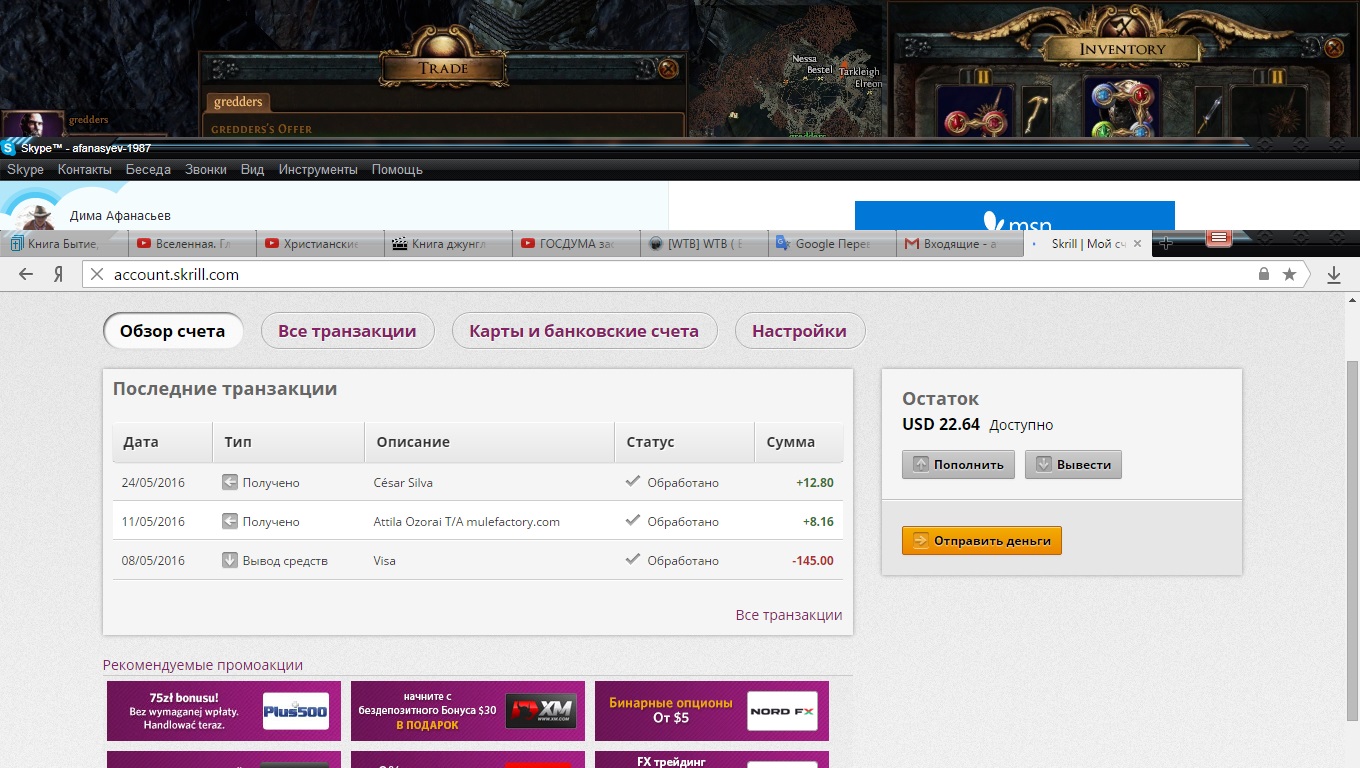Click USD 22.64 balance
The height and width of the screenshot is (768, 1360).
tap(940, 424)
